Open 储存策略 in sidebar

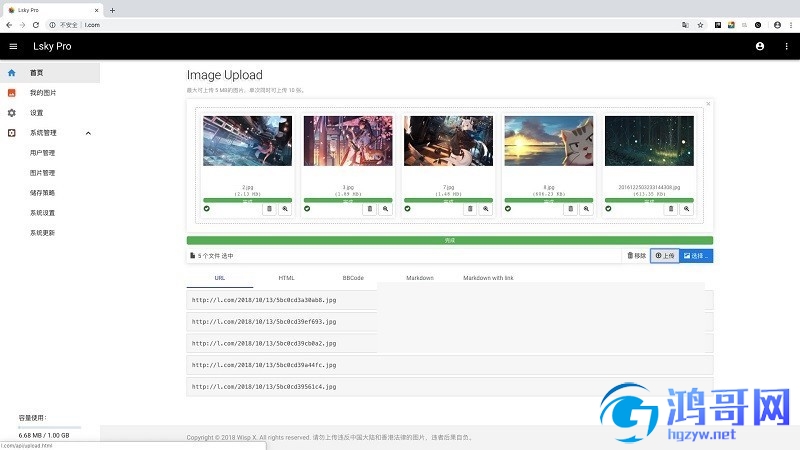tap(42, 193)
